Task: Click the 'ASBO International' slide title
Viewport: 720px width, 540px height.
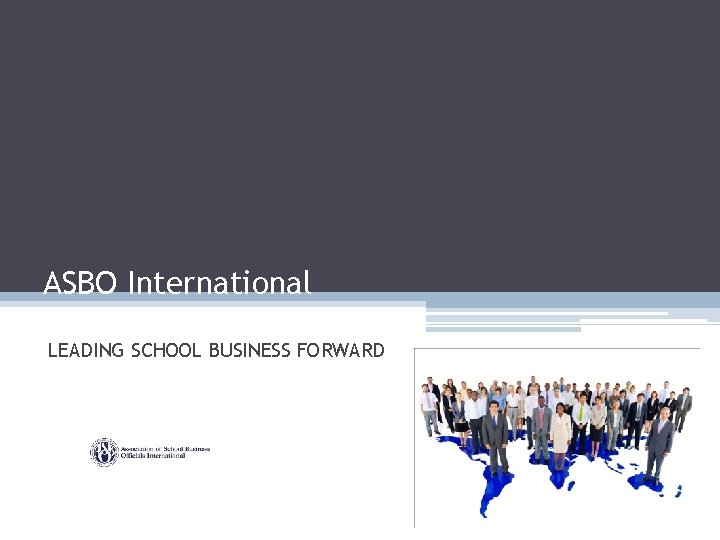Action: pos(177,282)
